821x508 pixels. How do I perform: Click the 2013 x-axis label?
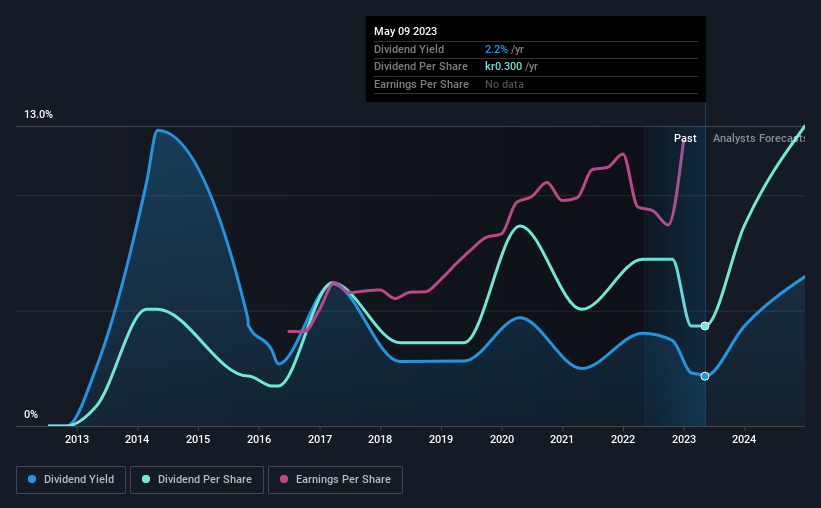pos(76,439)
